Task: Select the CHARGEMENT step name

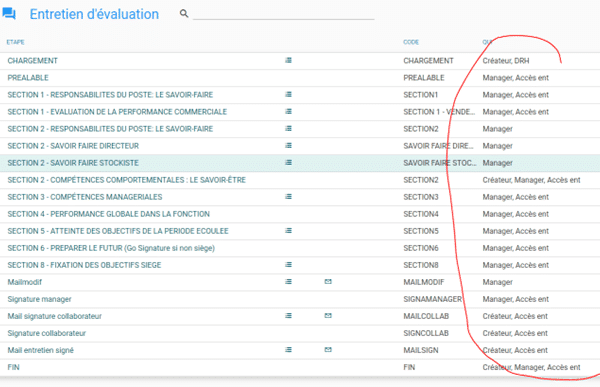Action: point(33,61)
